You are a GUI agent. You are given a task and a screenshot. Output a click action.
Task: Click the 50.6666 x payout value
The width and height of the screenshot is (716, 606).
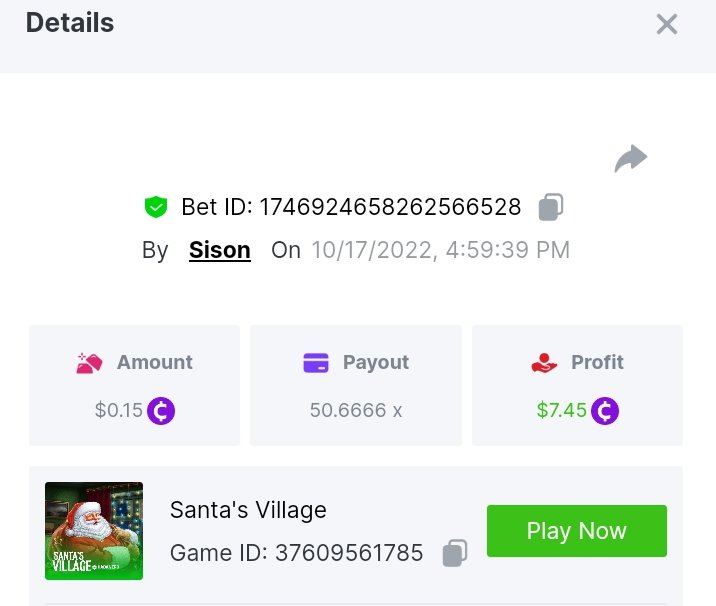coord(356,411)
